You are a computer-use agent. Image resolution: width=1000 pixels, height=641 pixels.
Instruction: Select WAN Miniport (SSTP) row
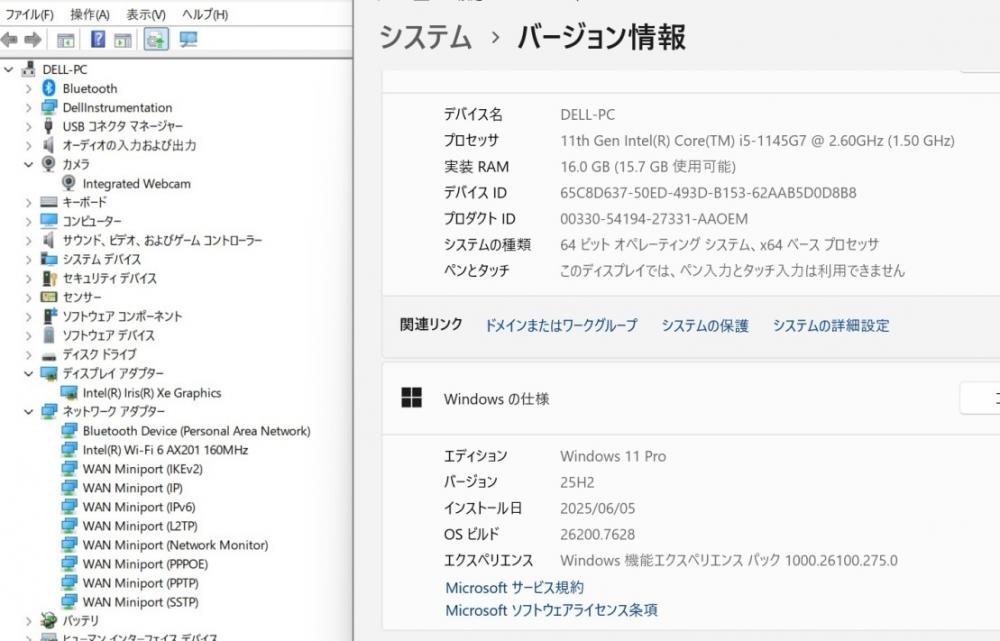pos(141,602)
